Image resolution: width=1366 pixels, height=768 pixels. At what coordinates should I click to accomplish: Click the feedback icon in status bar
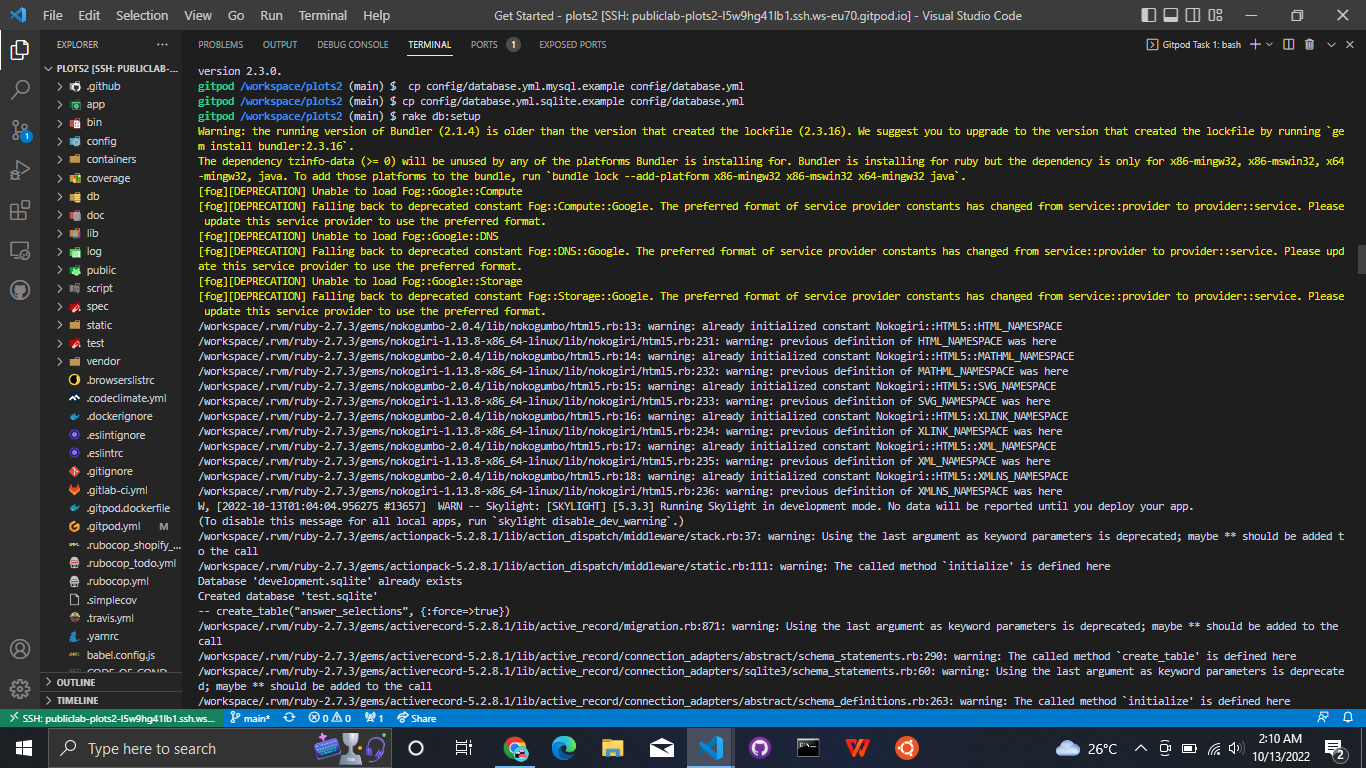(x=1324, y=718)
